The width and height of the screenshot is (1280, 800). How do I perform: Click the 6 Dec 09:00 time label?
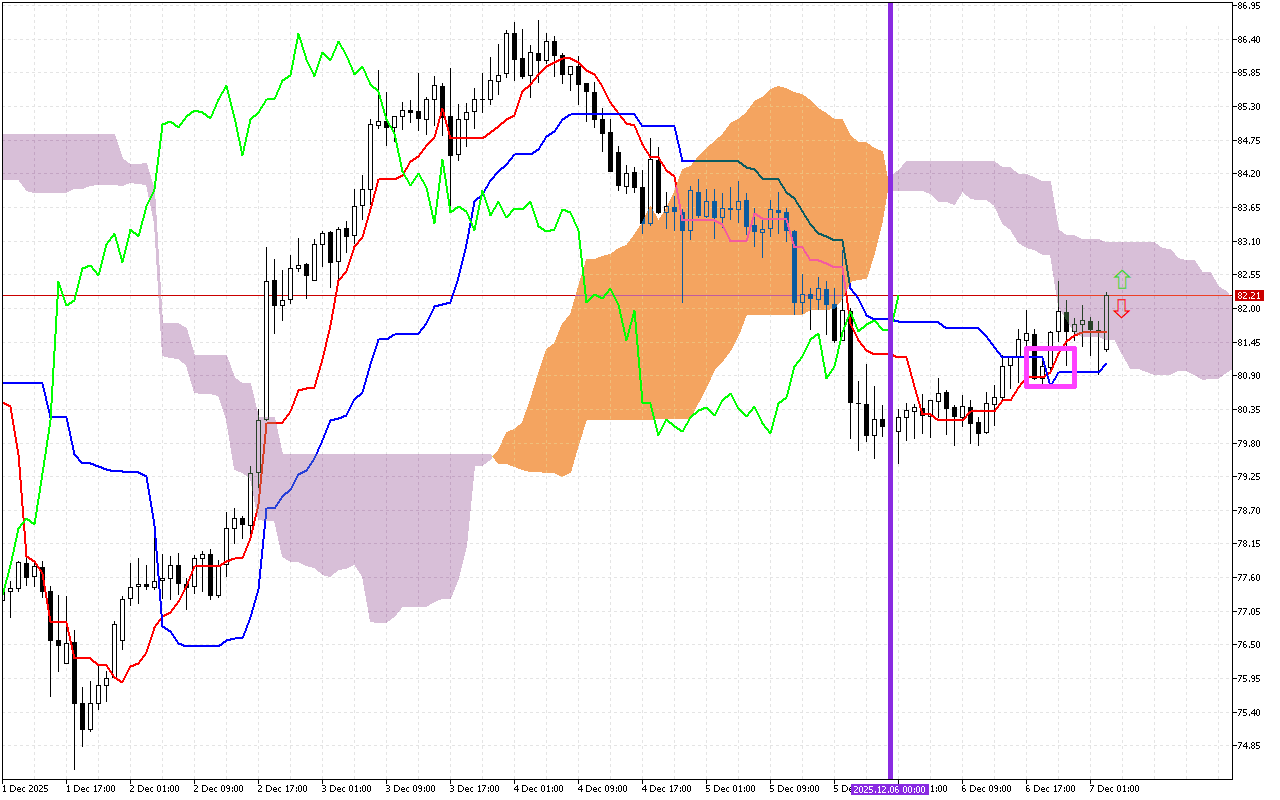[987, 789]
